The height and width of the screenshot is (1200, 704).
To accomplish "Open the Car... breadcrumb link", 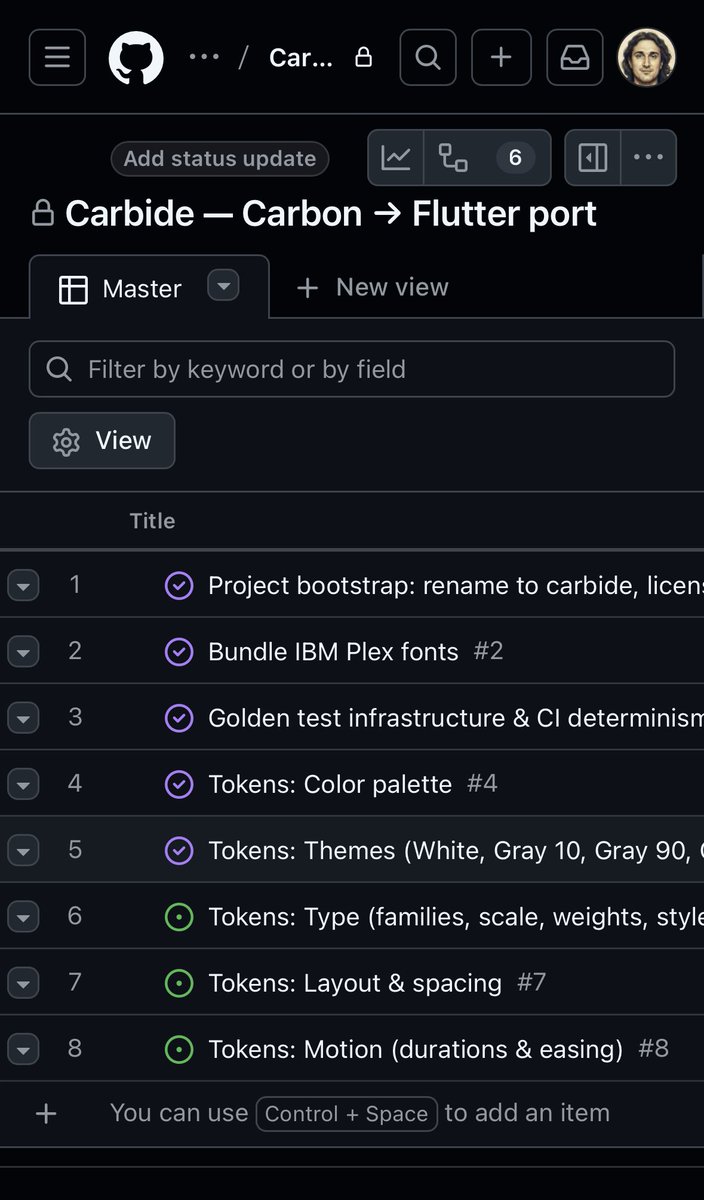I will [x=301, y=57].
